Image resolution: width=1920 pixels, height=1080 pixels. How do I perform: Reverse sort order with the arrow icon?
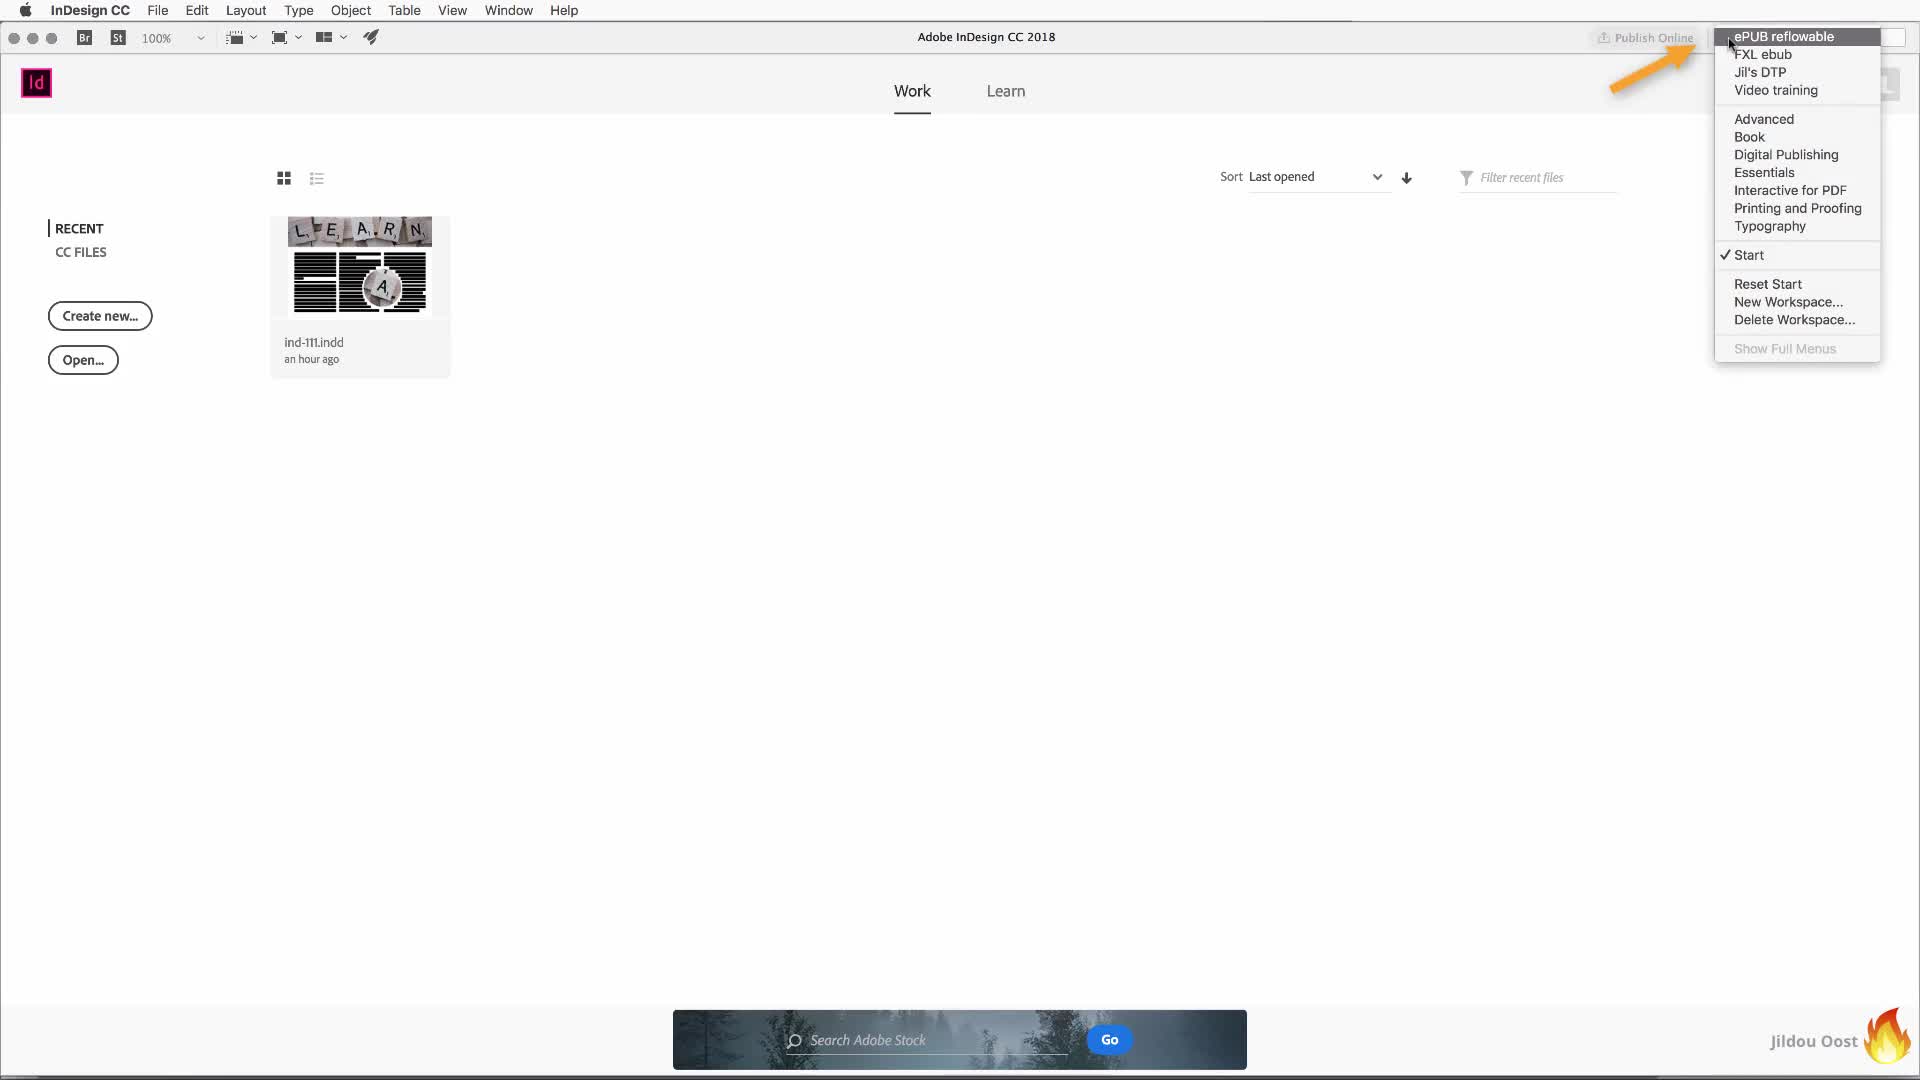tap(1407, 178)
